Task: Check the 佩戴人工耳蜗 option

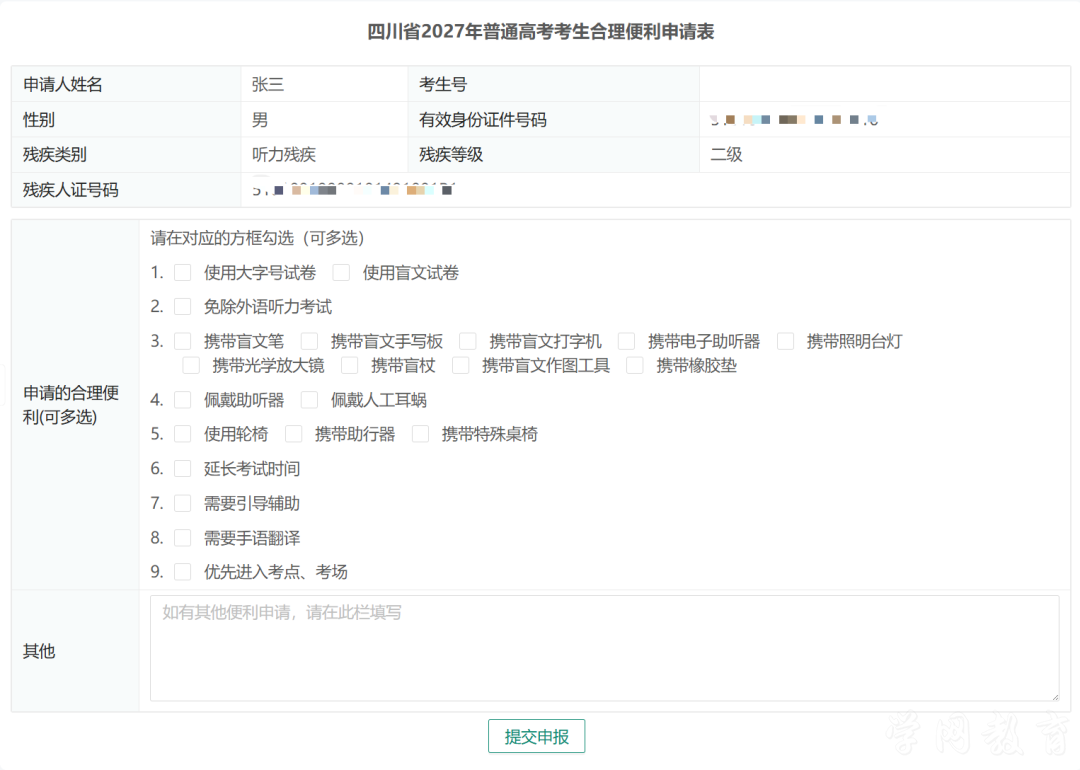Action: [309, 399]
